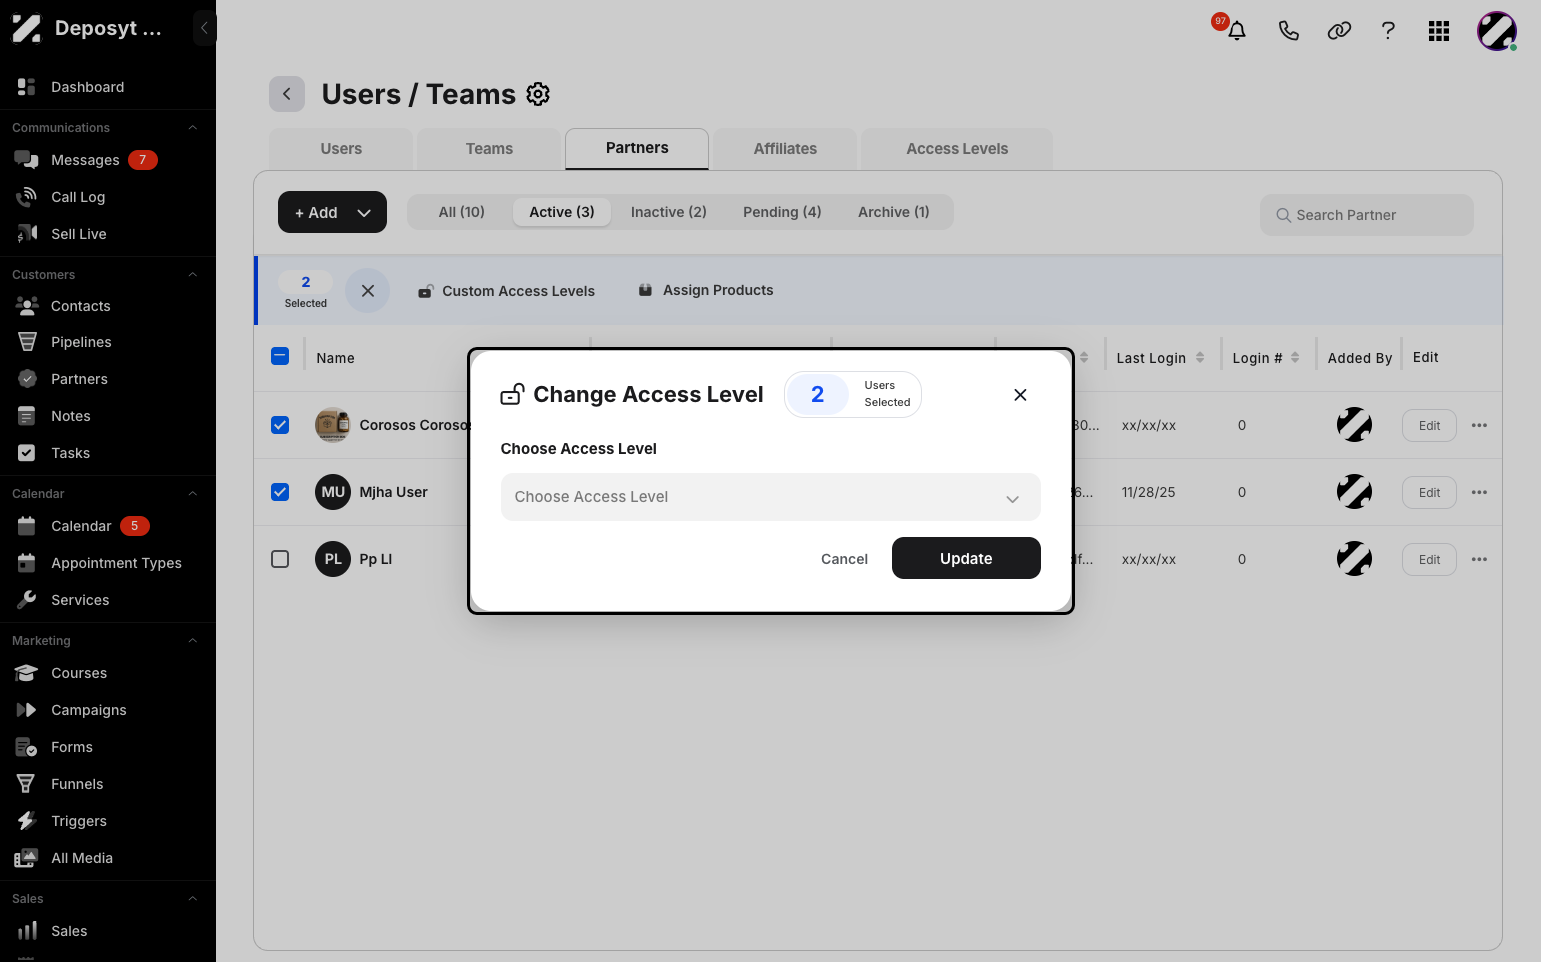Close the Change Access Level dialog
The image size is (1541, 962).
click(1020, 395)
